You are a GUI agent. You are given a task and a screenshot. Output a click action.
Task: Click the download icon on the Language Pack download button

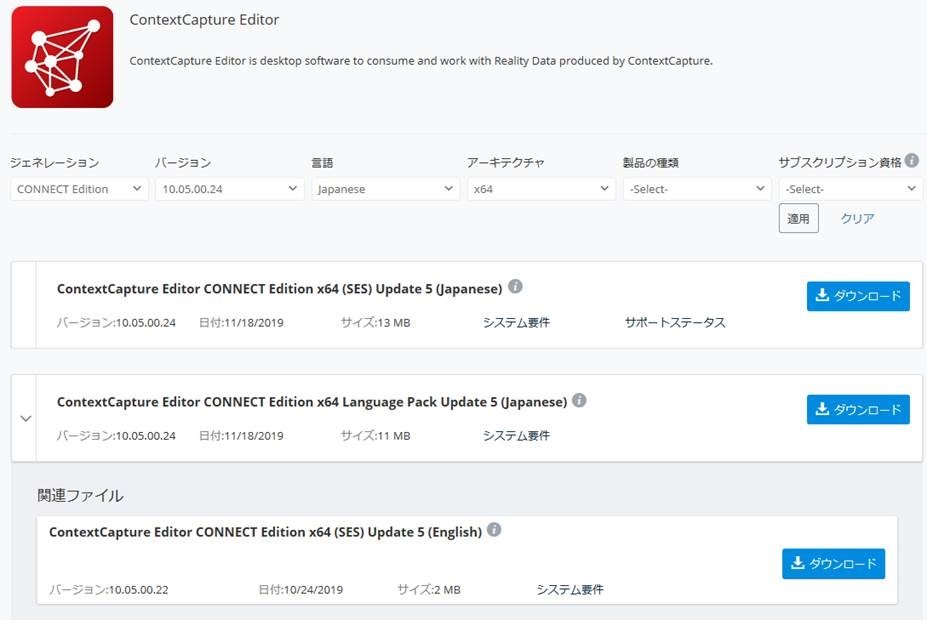click(822, 409)
